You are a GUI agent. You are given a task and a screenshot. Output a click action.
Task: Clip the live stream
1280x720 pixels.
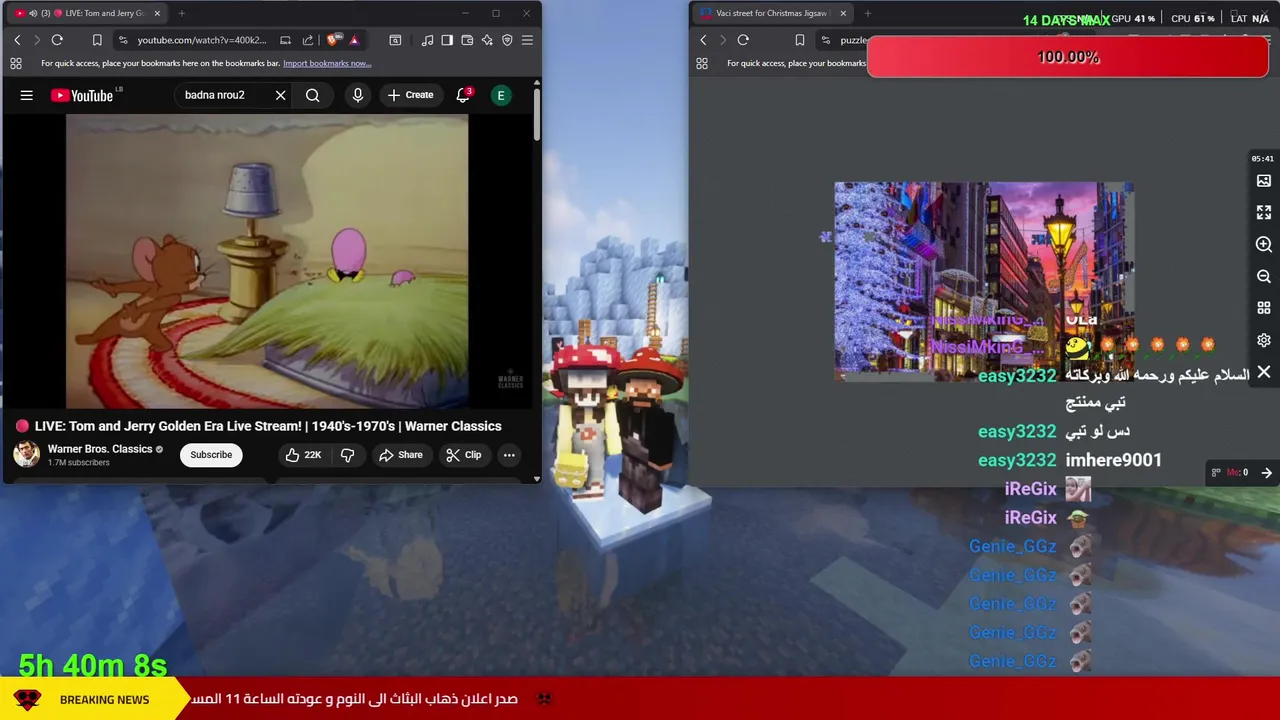point(464,455)
